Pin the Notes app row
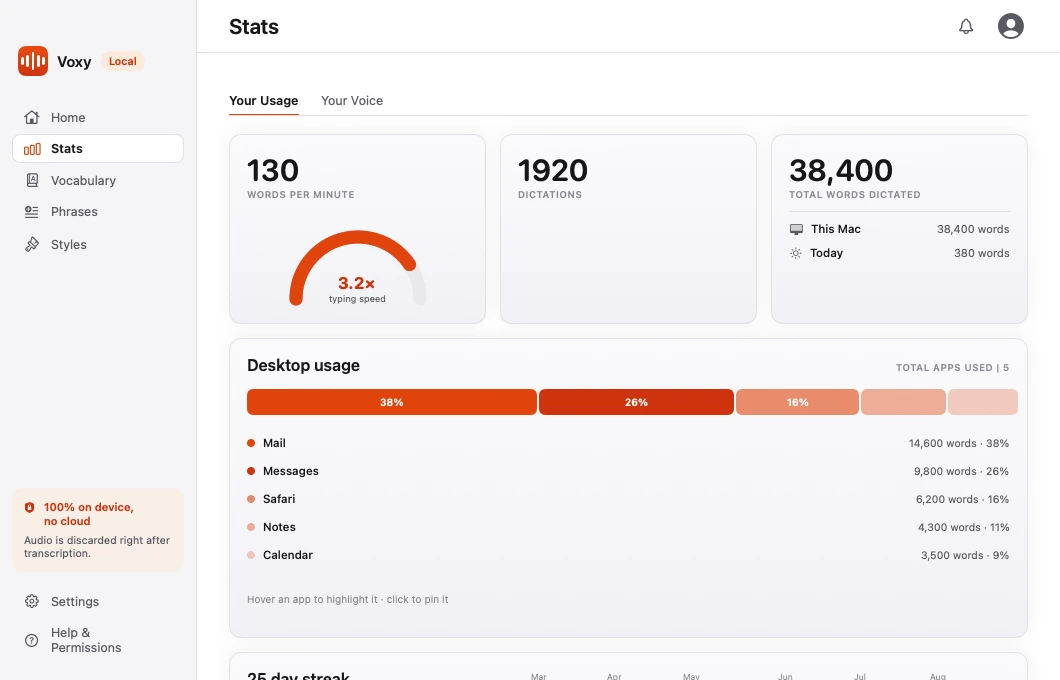 (x=628, y=527)
